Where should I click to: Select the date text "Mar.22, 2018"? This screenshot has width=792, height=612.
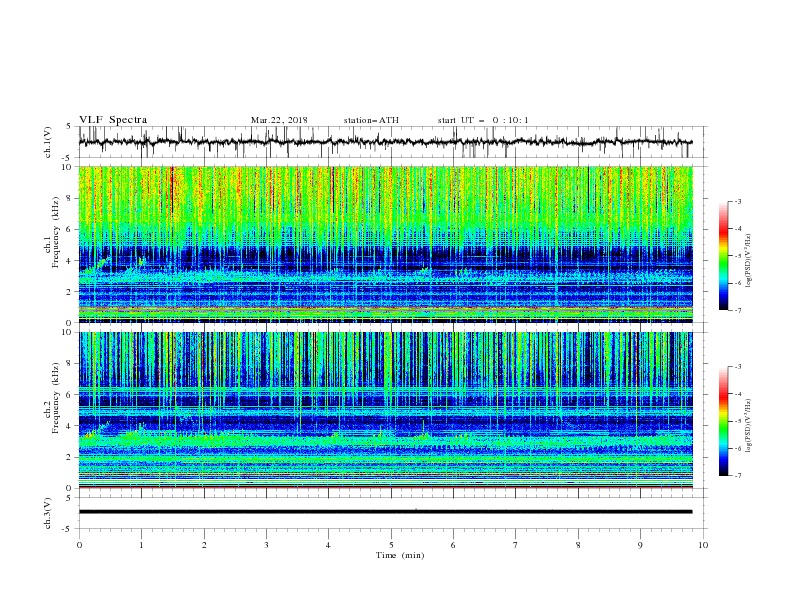click(x=279, y=120)
